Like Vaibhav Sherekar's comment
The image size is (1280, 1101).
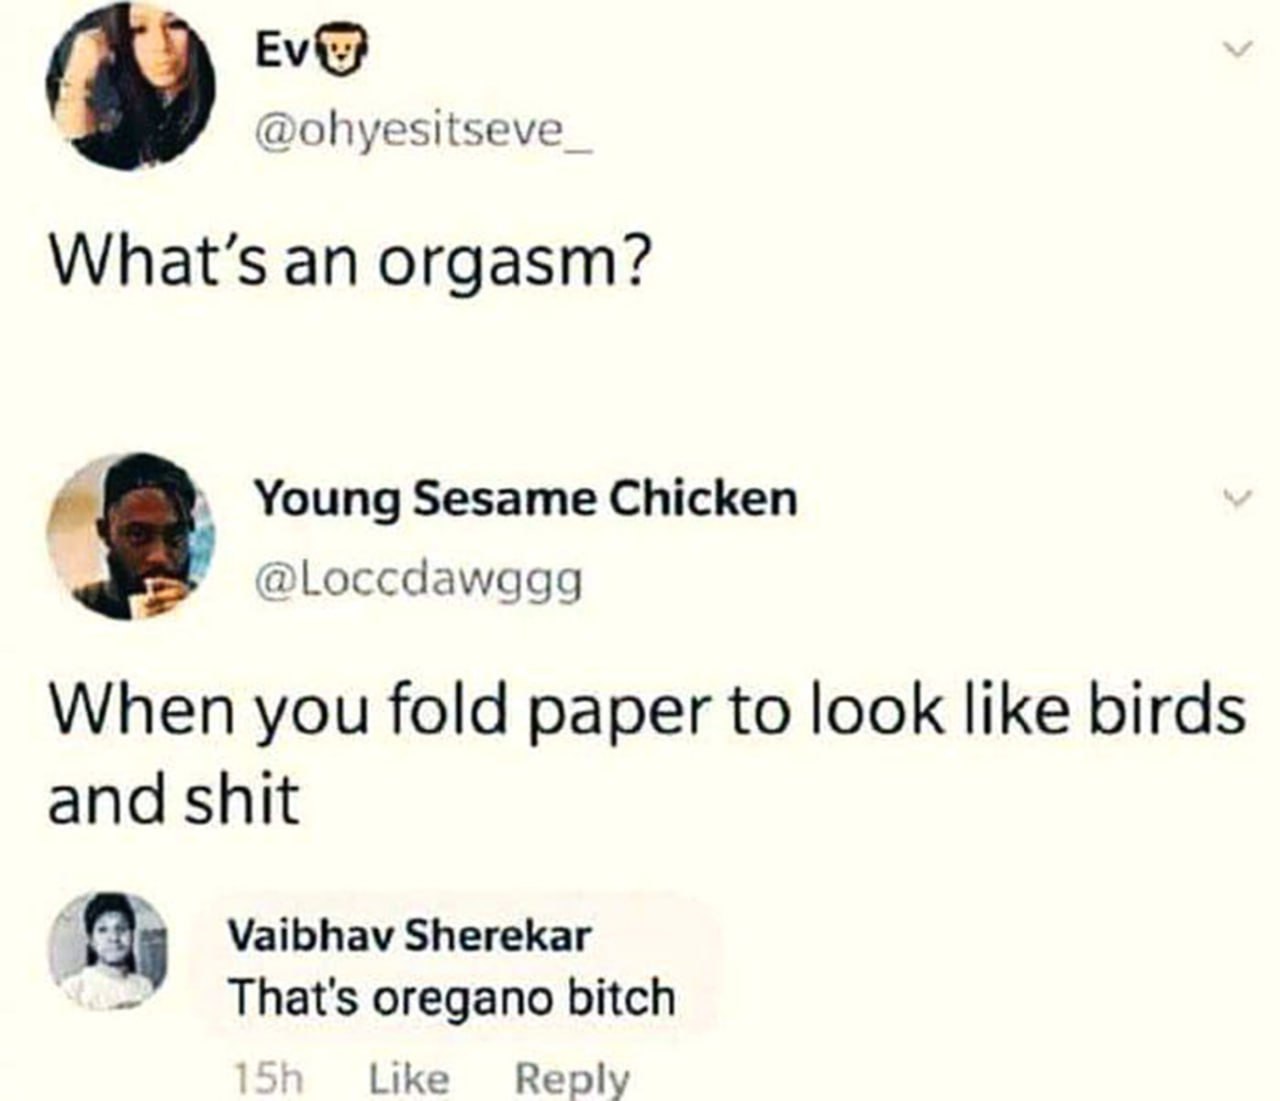pos(409,1078)
